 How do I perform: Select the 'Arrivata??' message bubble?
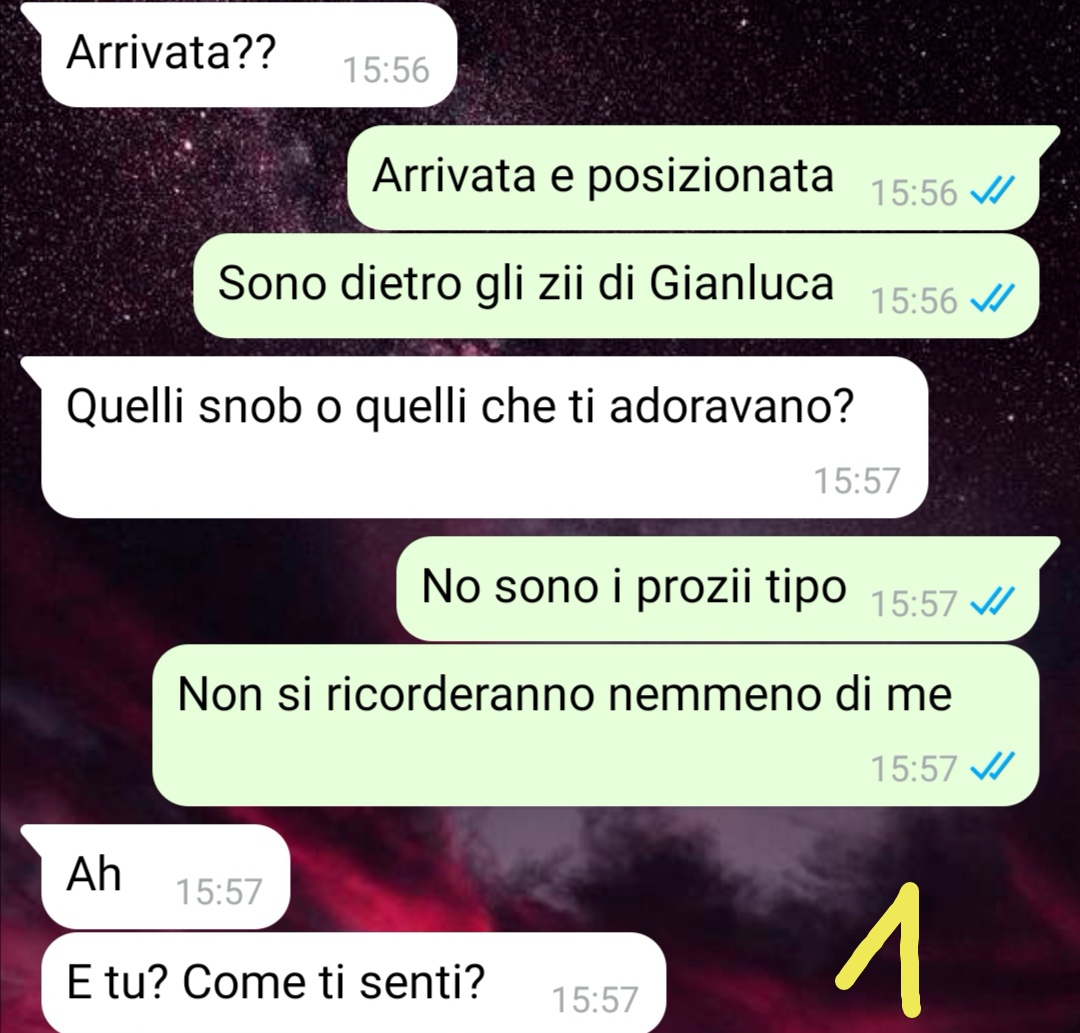tap(249, 54)
